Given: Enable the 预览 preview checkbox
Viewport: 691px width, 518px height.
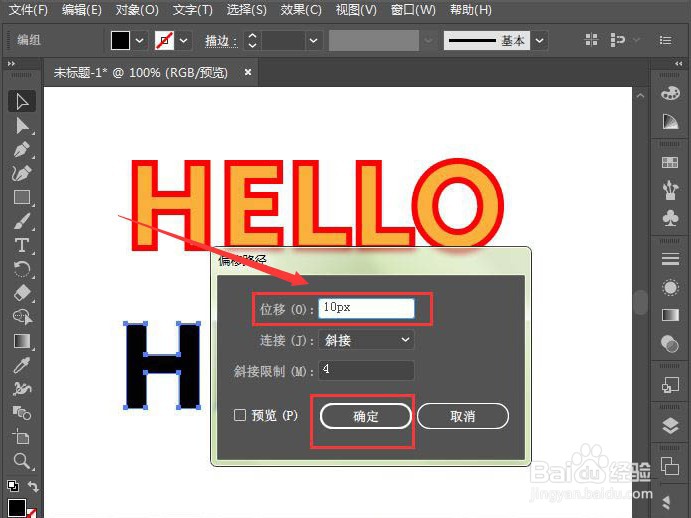Looking at the screenshot, I should click(240, 415).
